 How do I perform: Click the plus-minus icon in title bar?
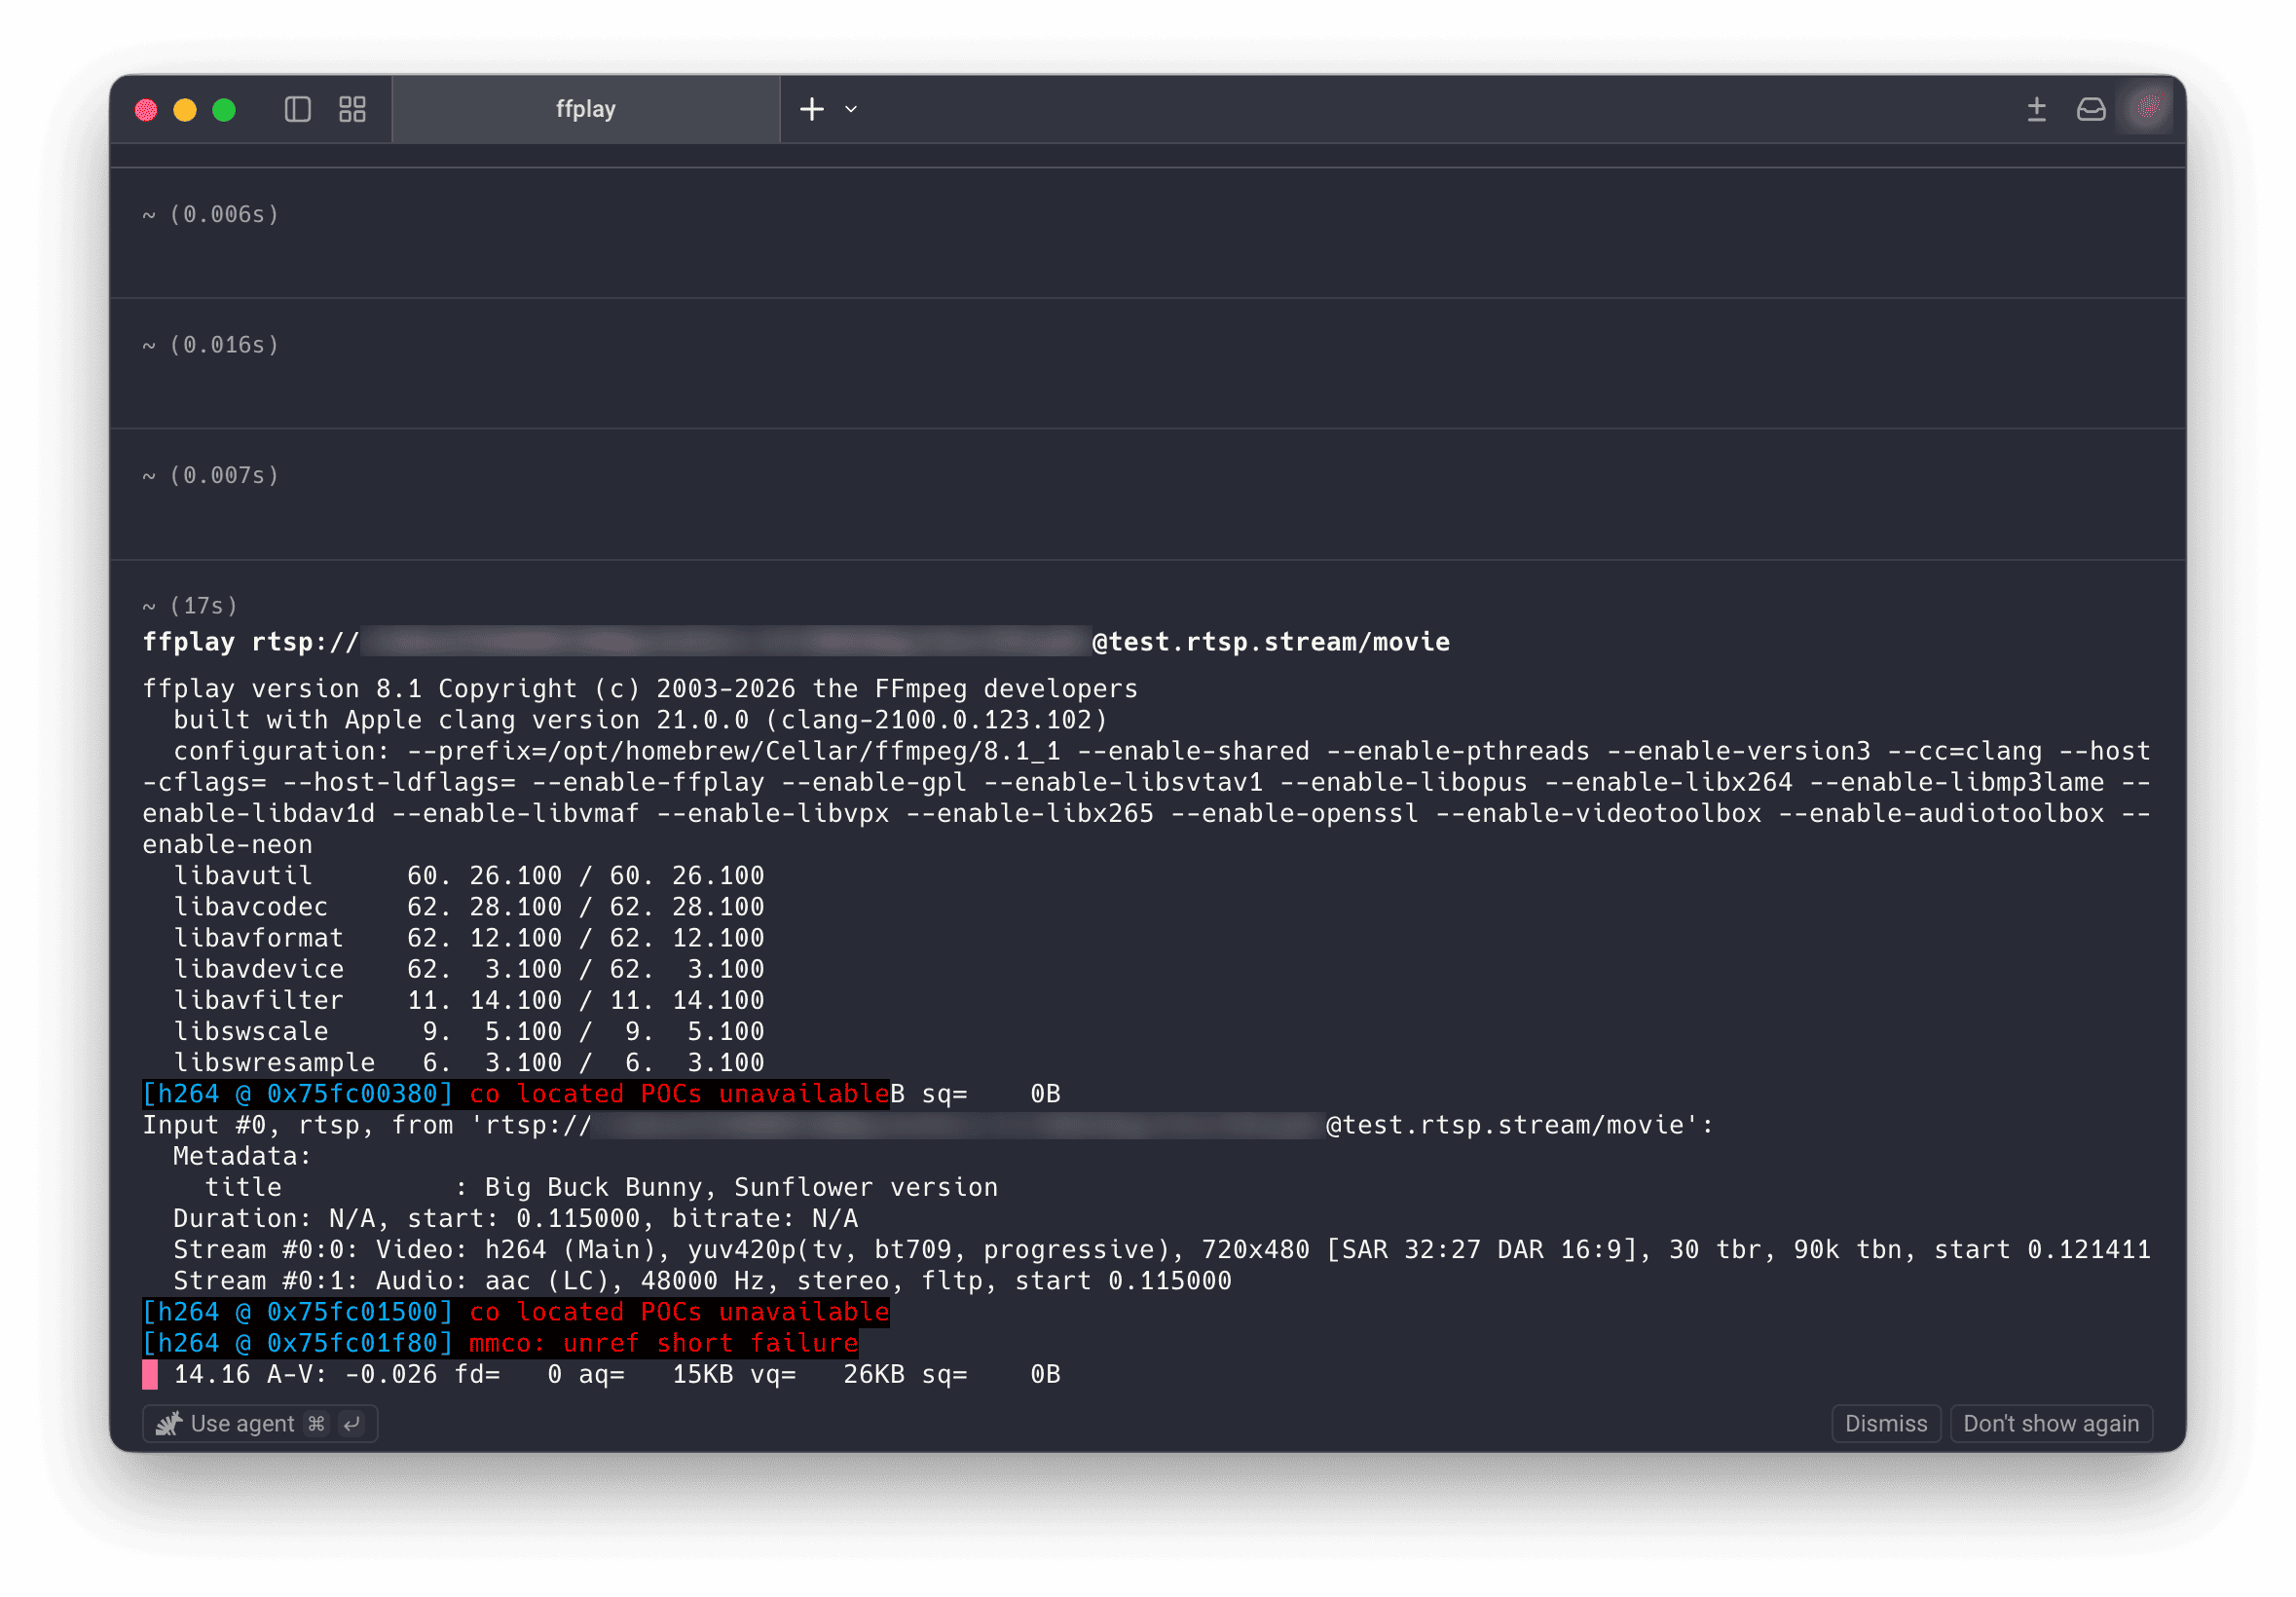(2036, 109)
